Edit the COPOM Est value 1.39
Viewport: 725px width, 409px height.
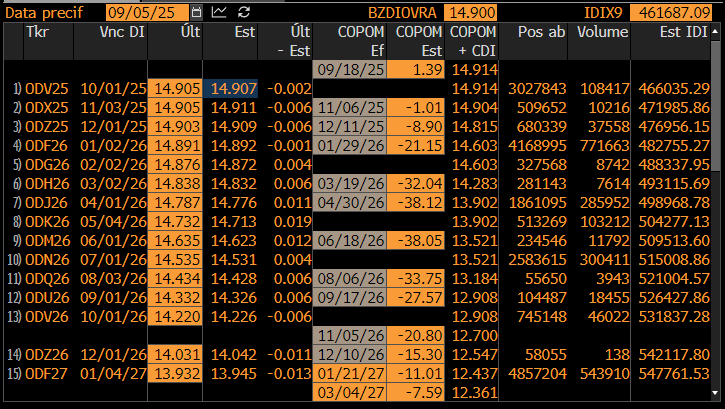click(x=416, y=70)
